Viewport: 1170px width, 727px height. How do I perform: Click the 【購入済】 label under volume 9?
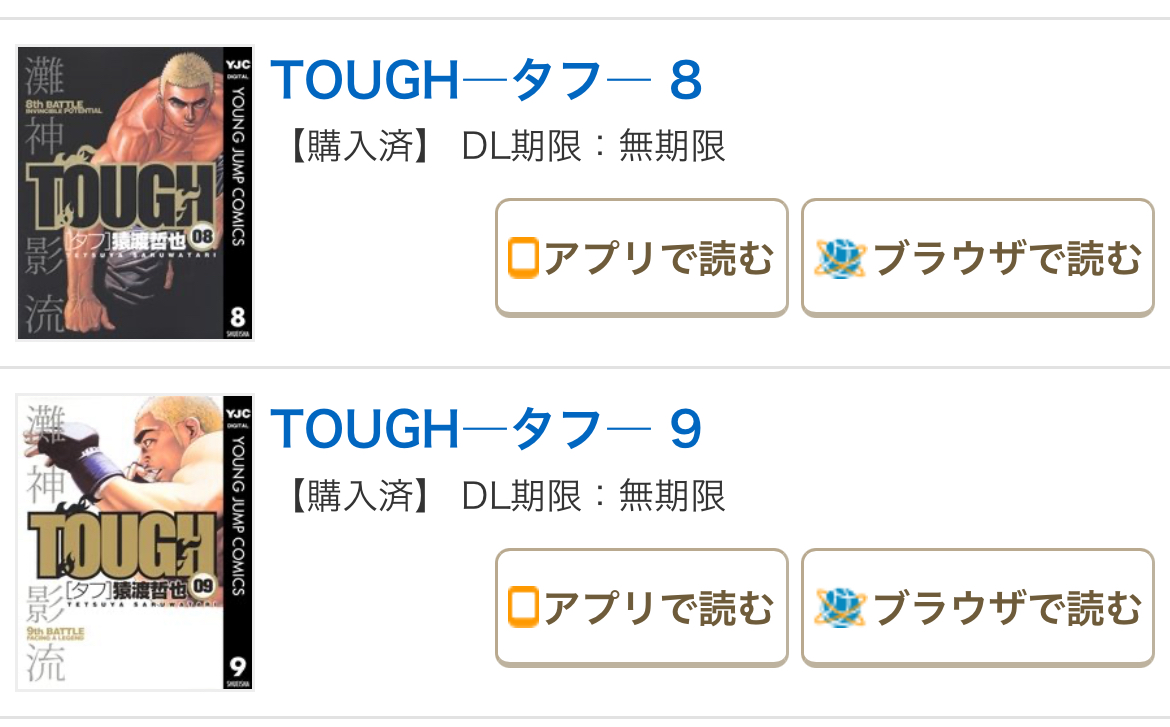(x=357, y=496)
